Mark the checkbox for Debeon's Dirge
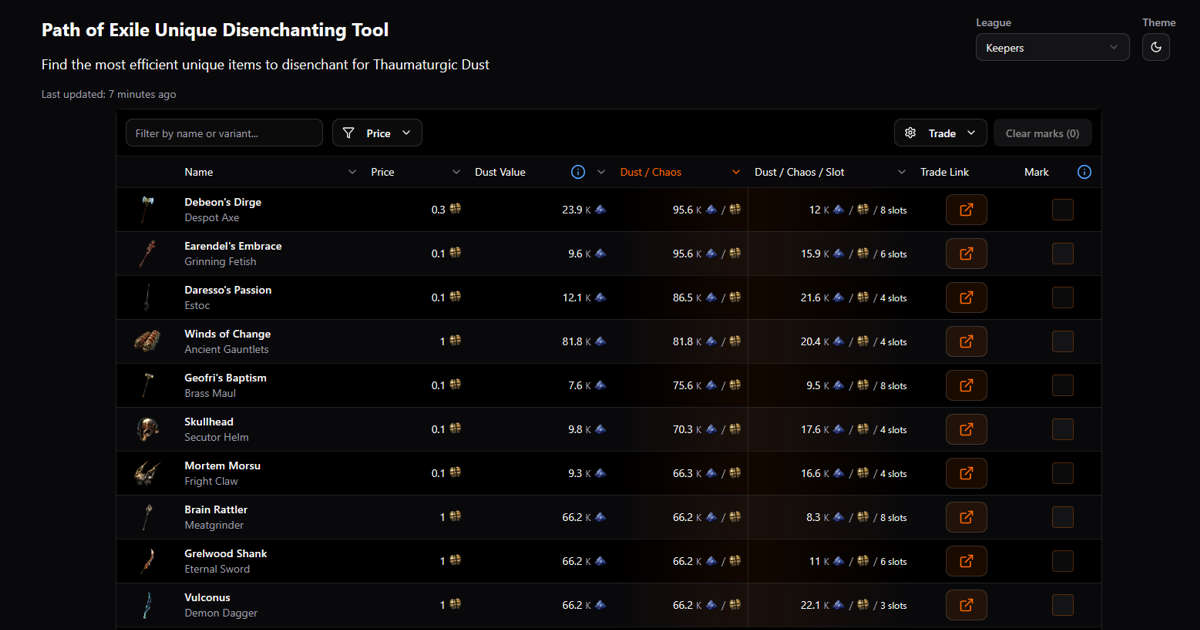Image resolution: width=1200 pixels, height=630 pixels. pos(1062,209)
